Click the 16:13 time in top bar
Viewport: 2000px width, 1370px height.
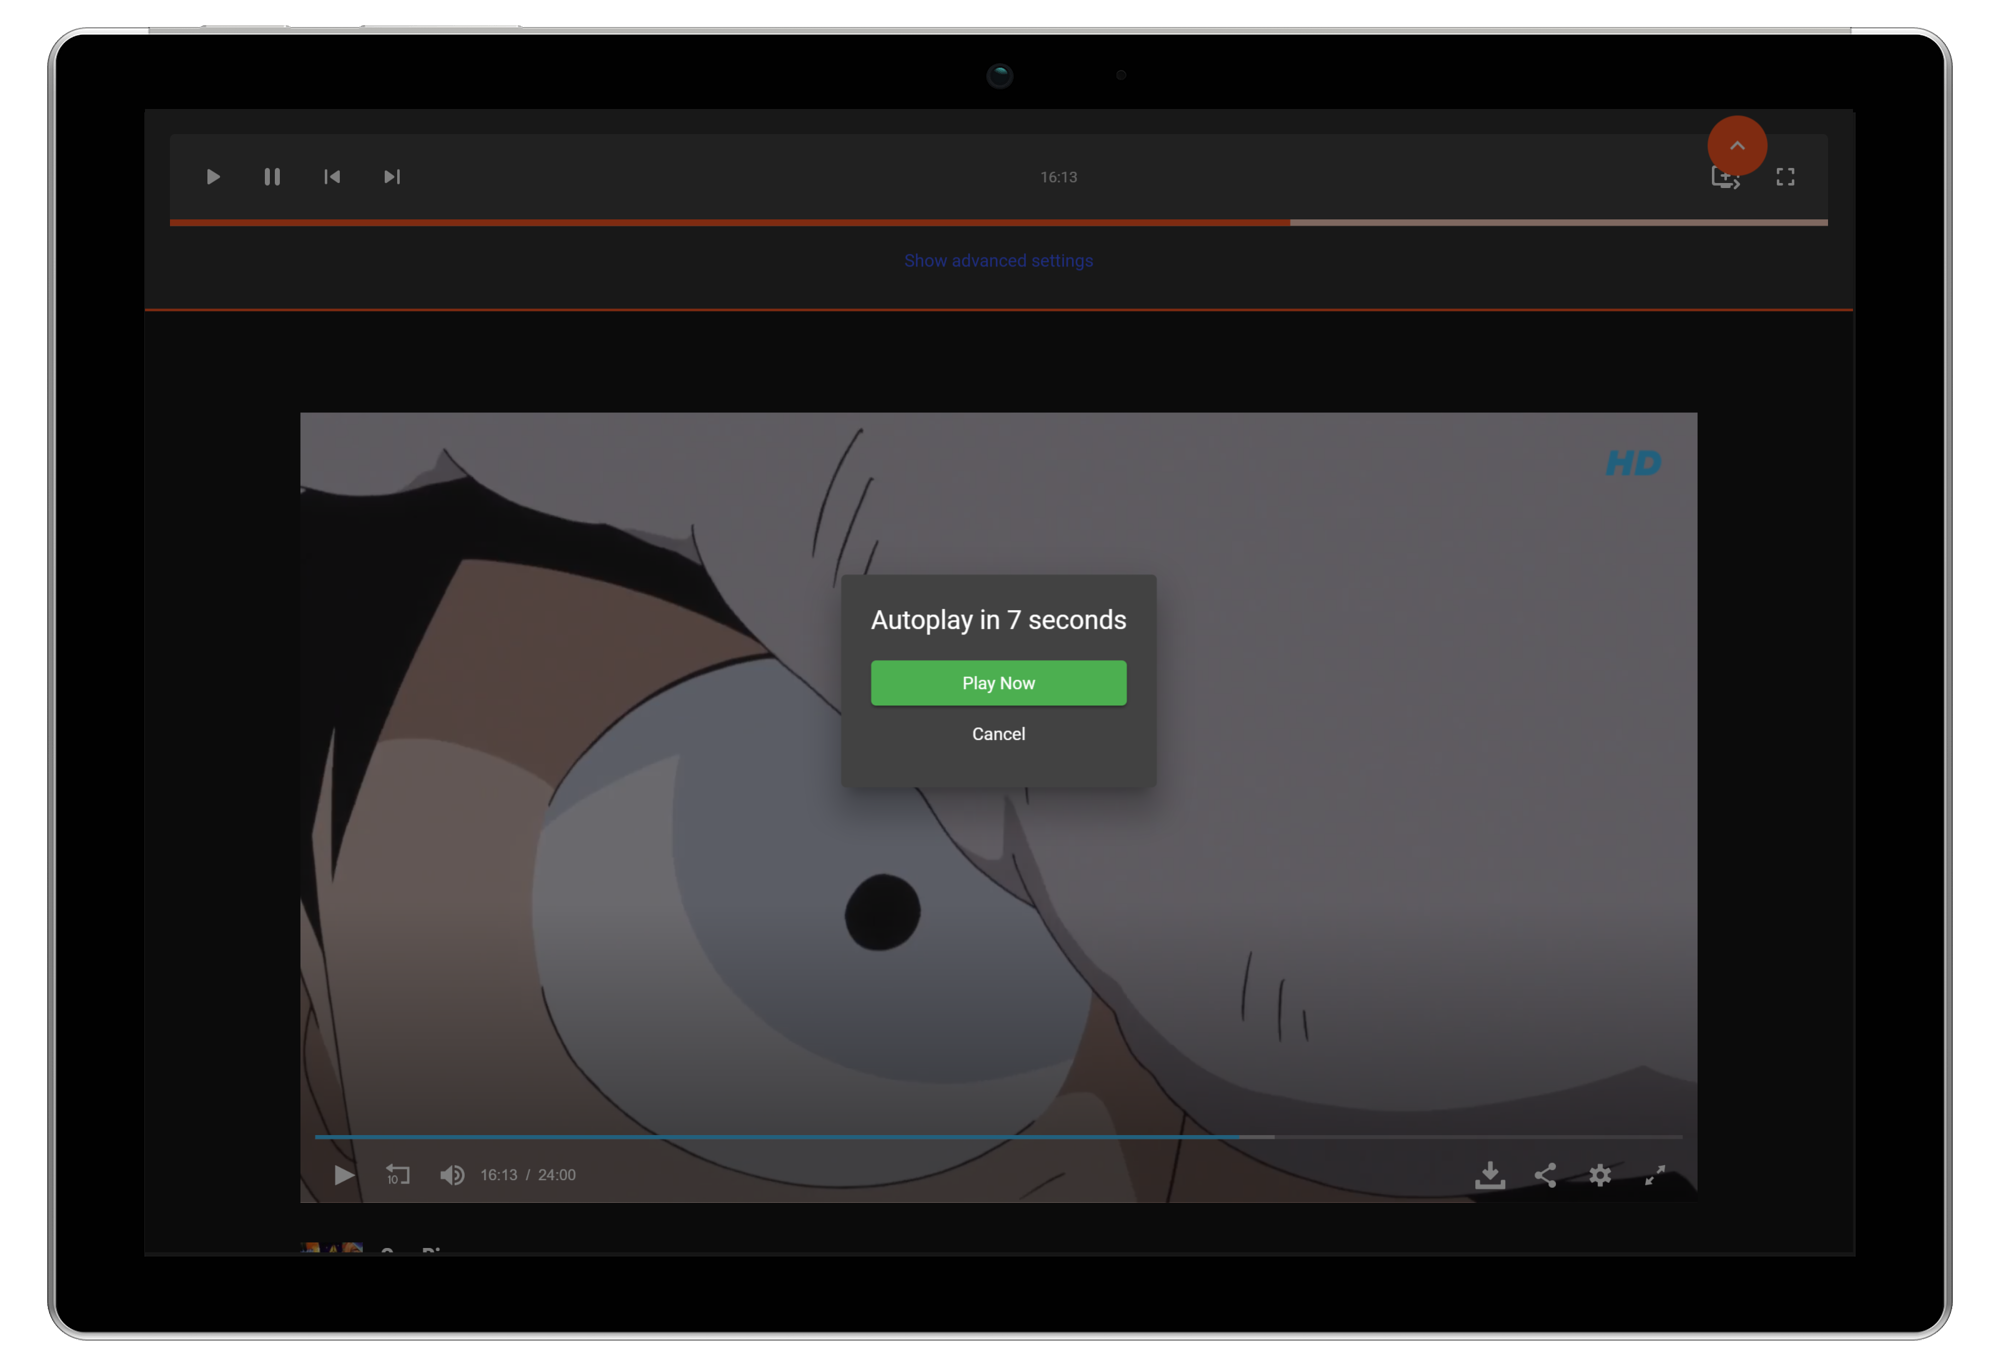[1058, 177]
